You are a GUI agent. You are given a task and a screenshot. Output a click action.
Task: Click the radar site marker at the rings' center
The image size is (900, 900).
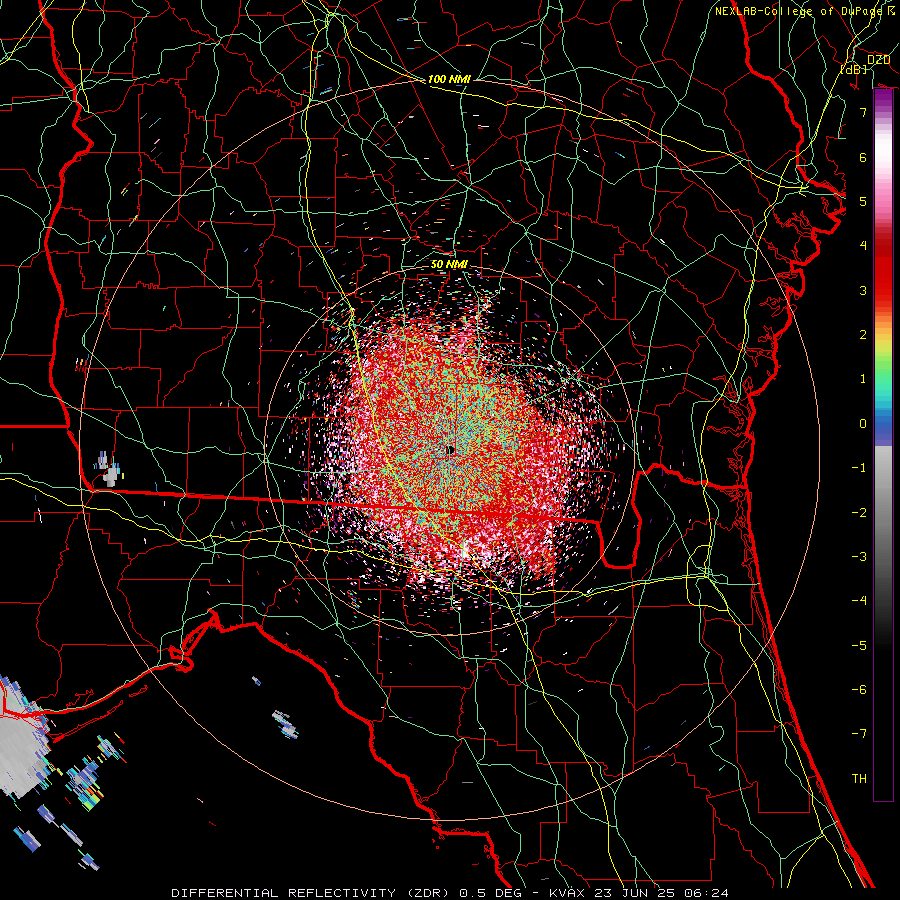[450, 451]
